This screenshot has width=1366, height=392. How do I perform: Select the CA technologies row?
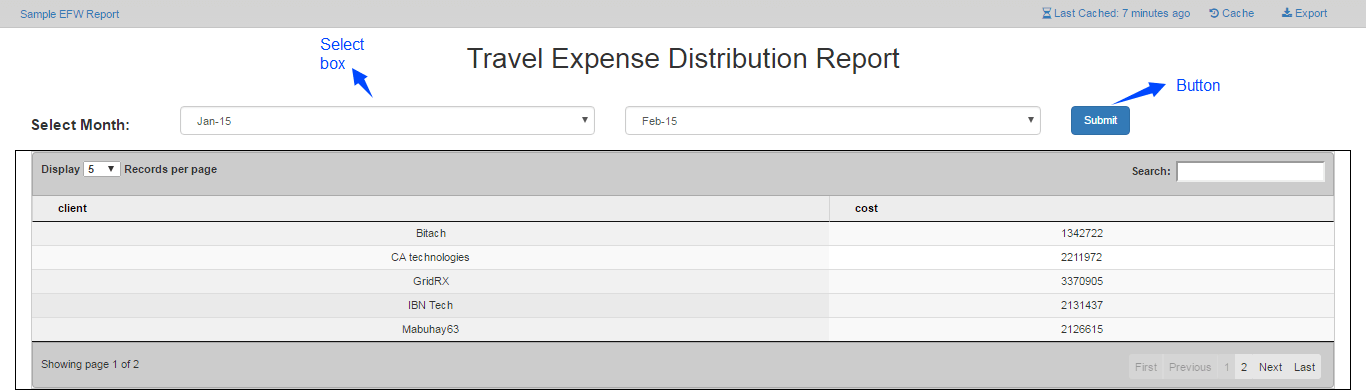pos(683,257)
